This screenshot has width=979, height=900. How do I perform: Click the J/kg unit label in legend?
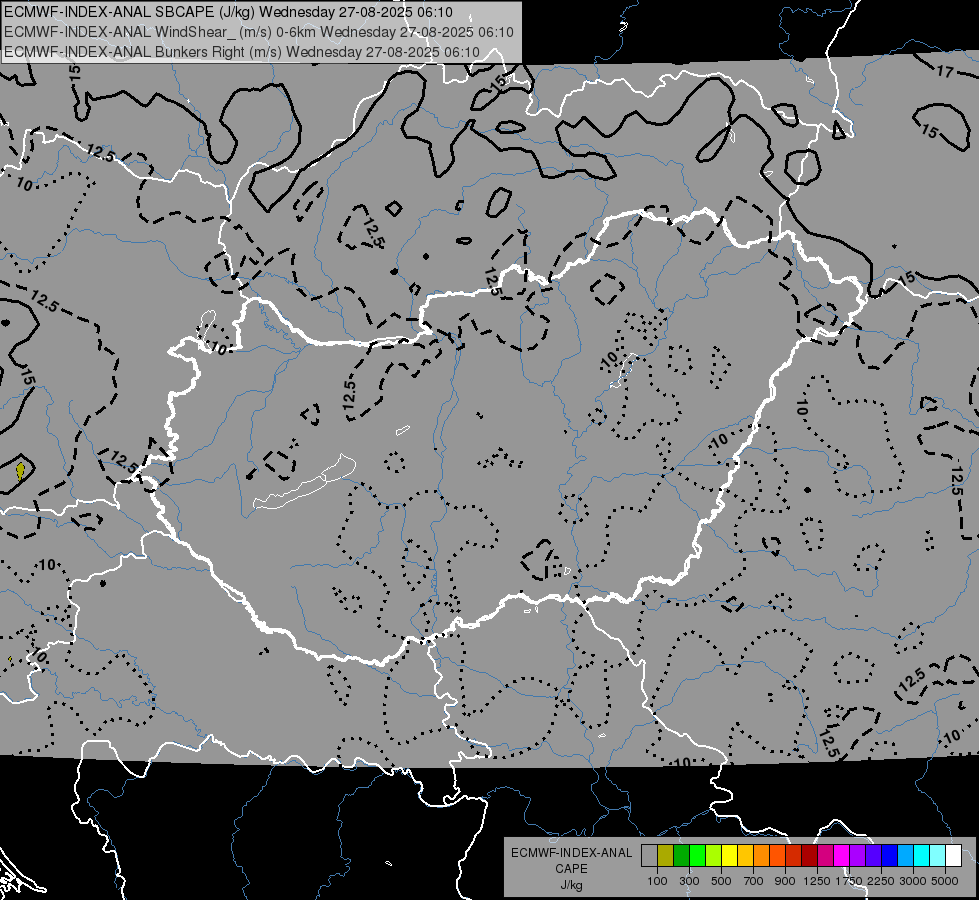(x=571, y=885)
